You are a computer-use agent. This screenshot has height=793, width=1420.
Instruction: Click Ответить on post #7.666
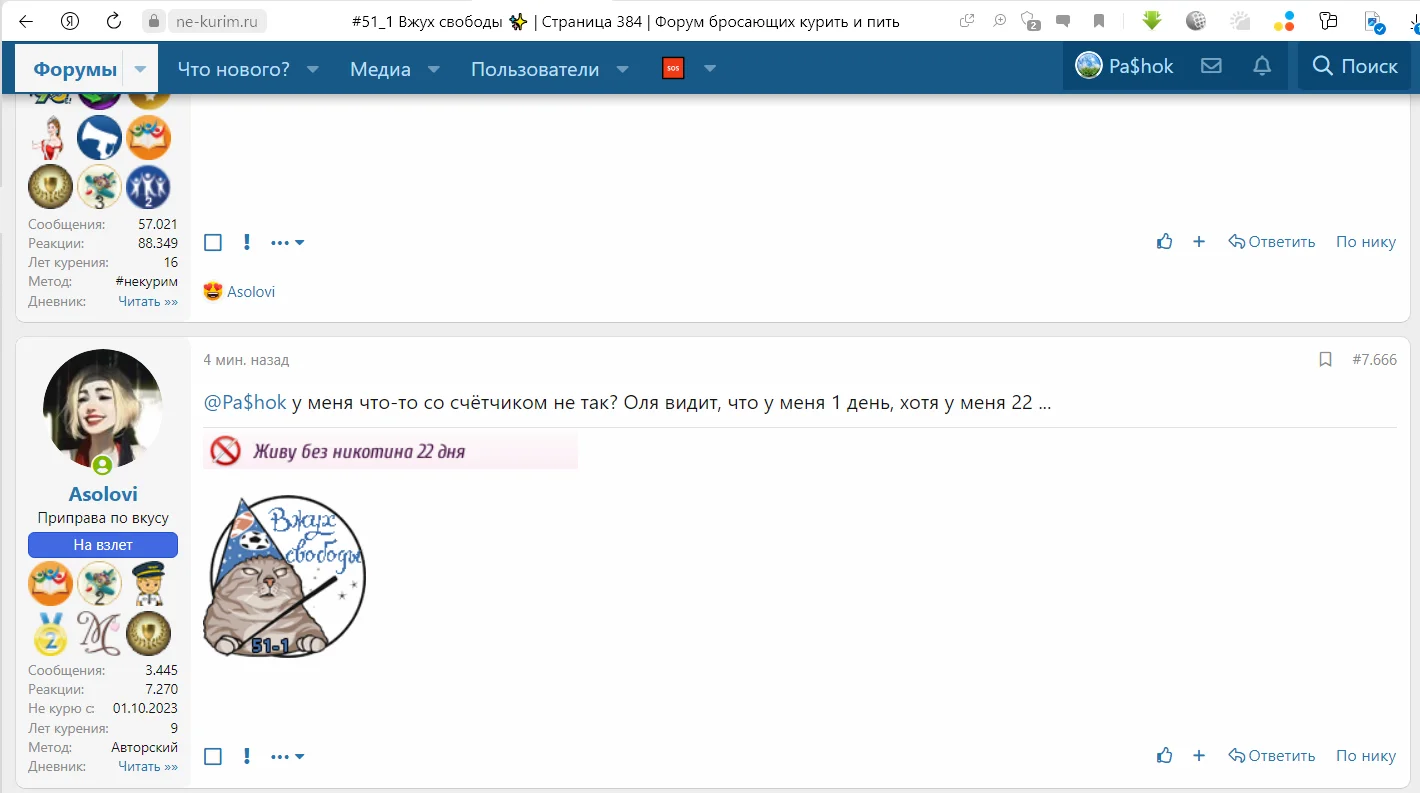click(x=1271, y=755)
